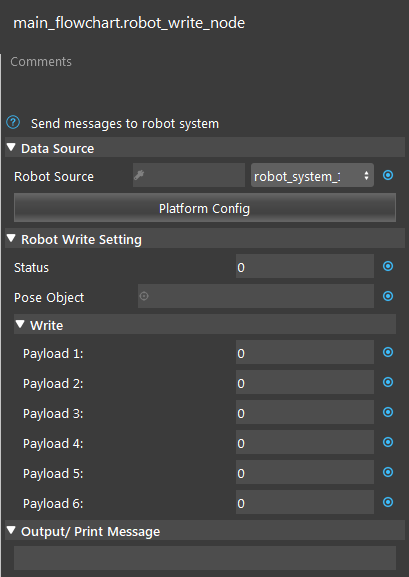This screenshot has width=409, height=577.
Task: Click the Pose Object input field
Action: coord(256,296)
